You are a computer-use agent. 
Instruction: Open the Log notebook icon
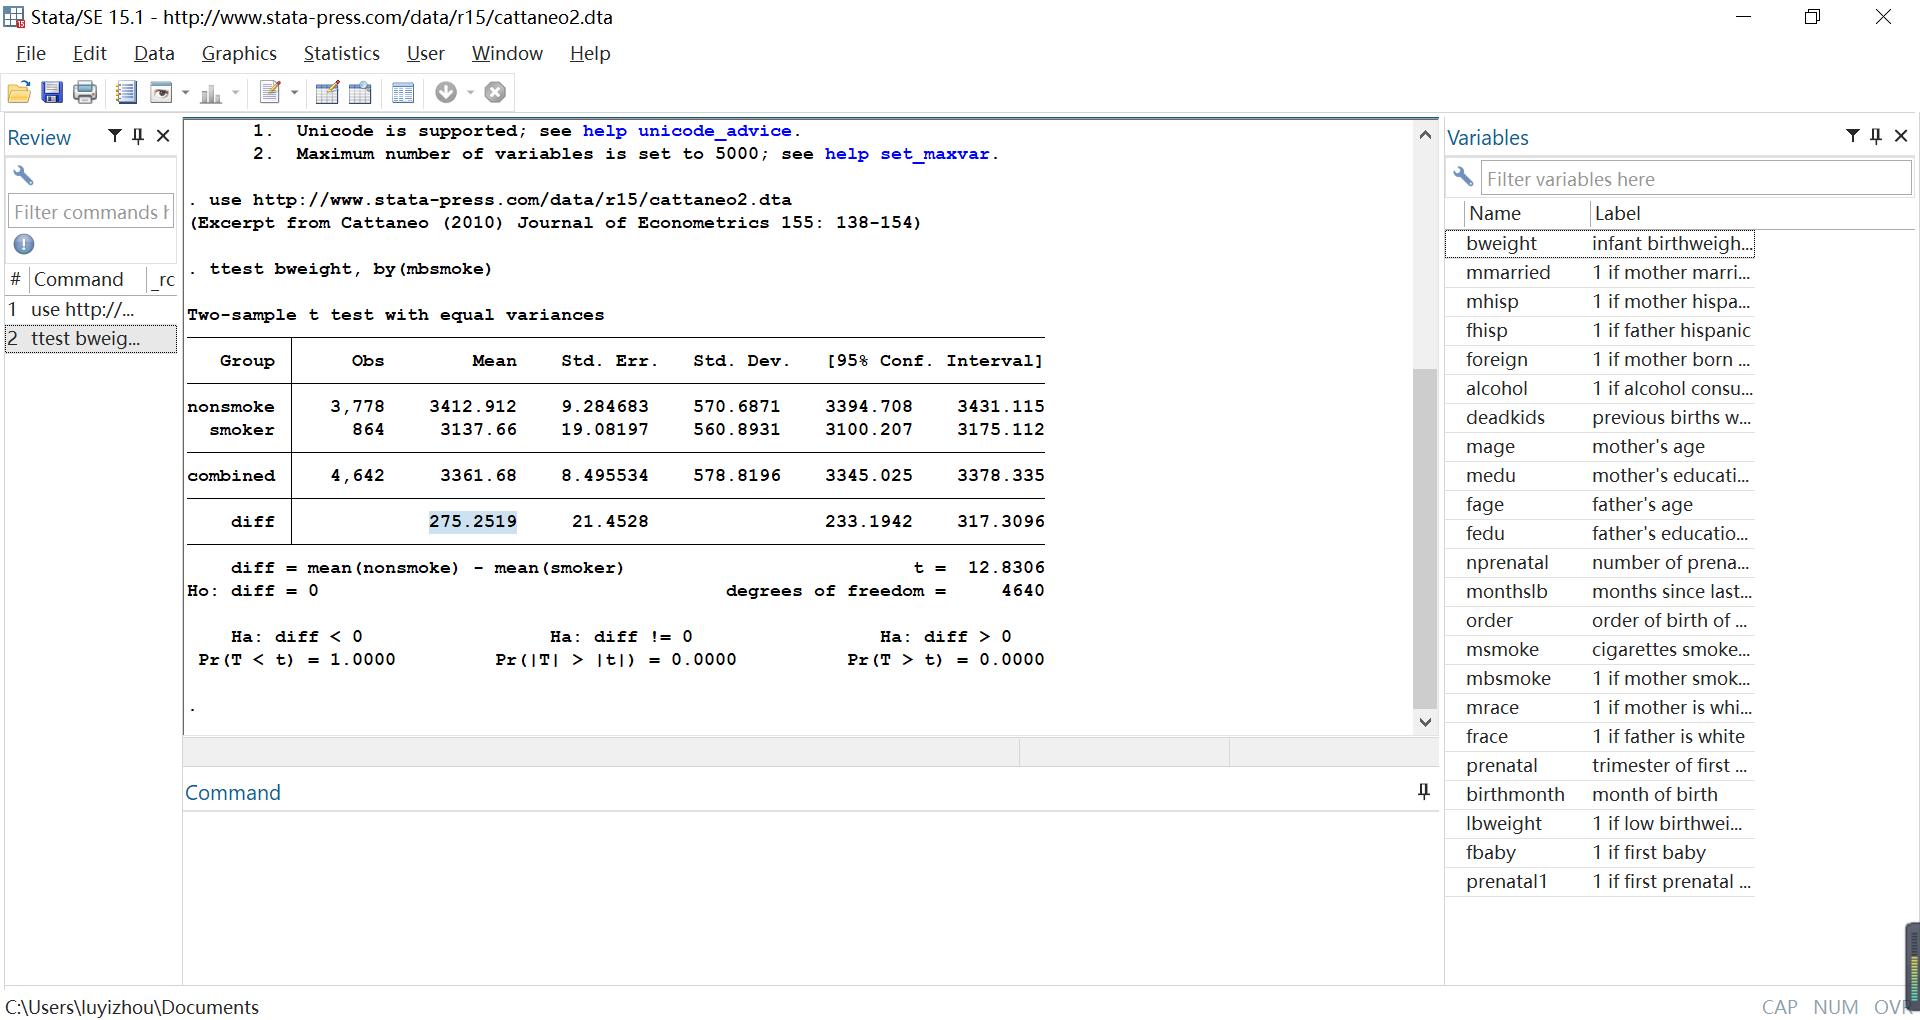126,93
